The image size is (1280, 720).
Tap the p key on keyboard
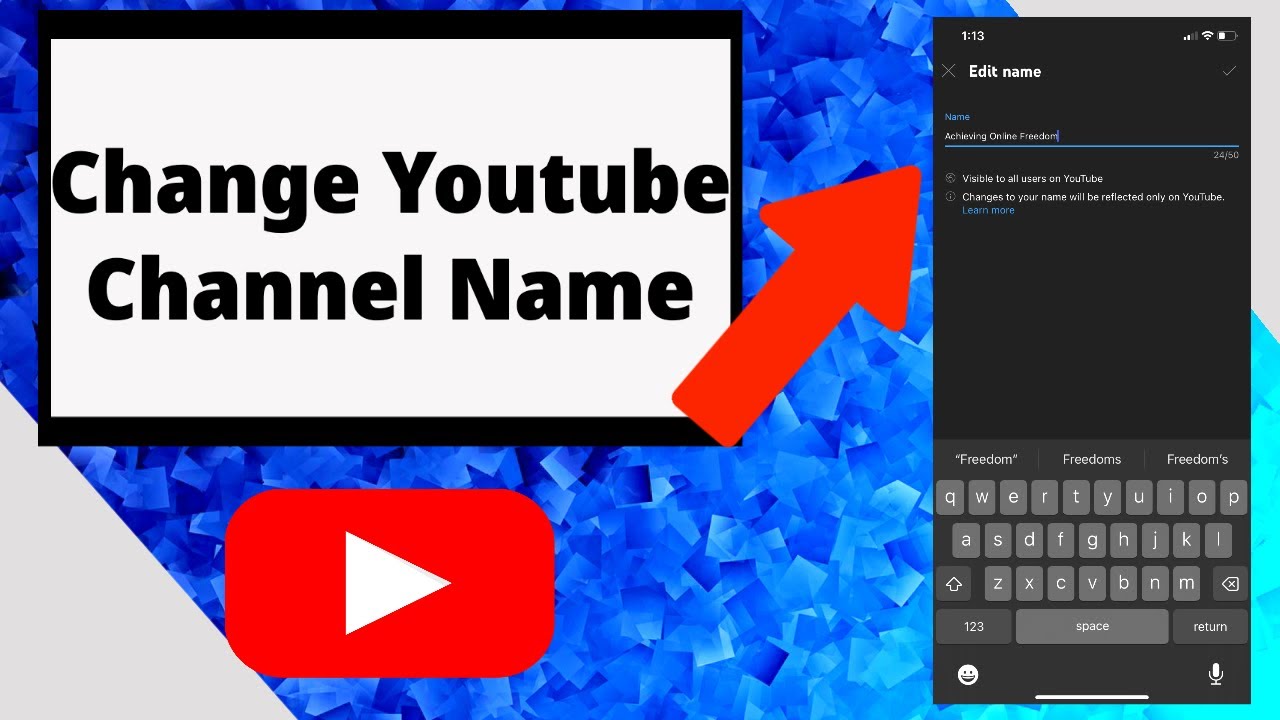(x=1233, y=497)
